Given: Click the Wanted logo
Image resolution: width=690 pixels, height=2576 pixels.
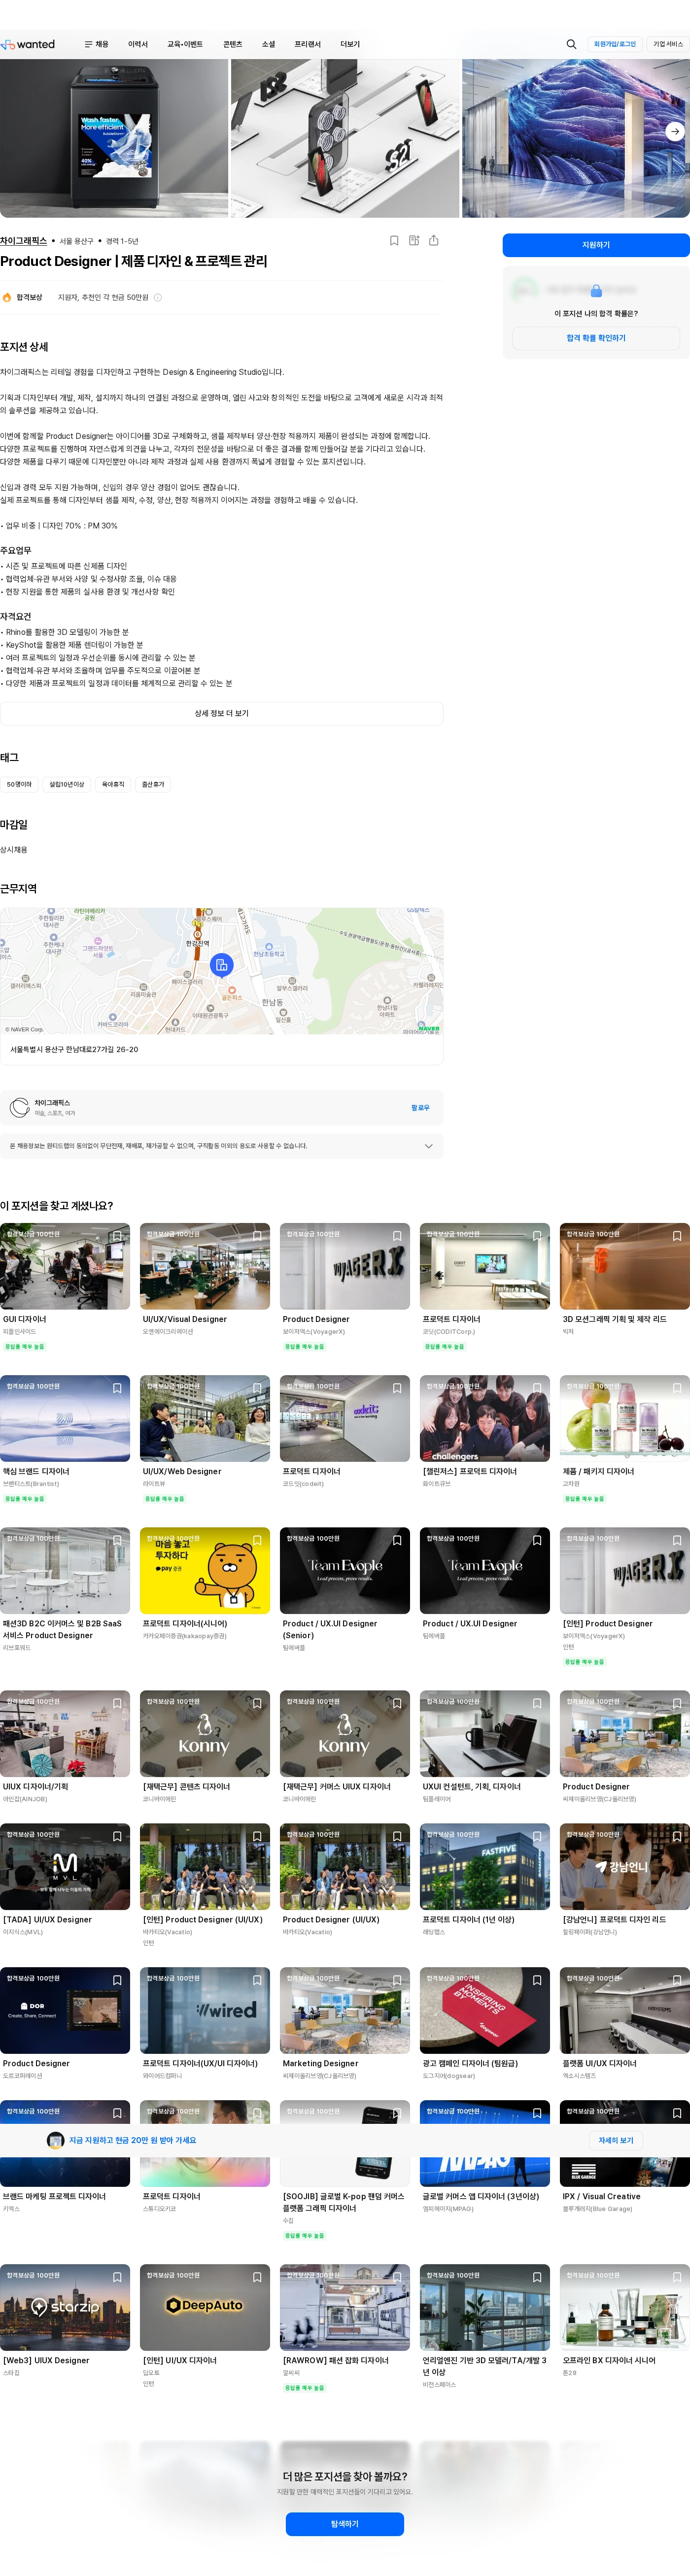Looking at the screenshot, I should point(28,44).
